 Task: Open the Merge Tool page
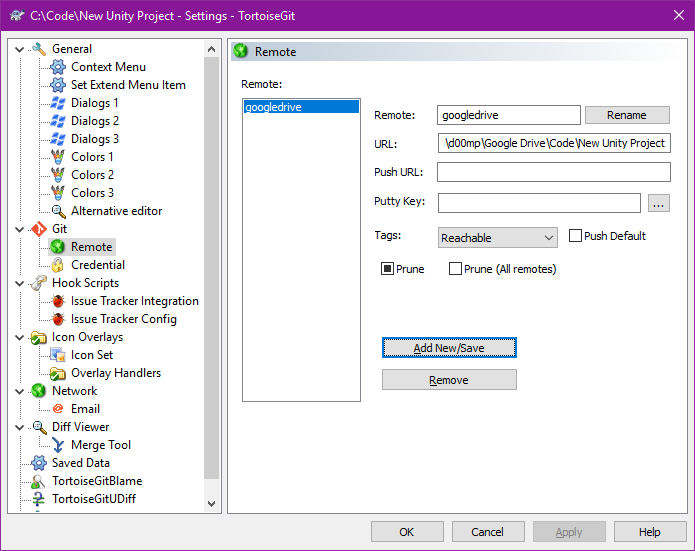click(101, 445)
